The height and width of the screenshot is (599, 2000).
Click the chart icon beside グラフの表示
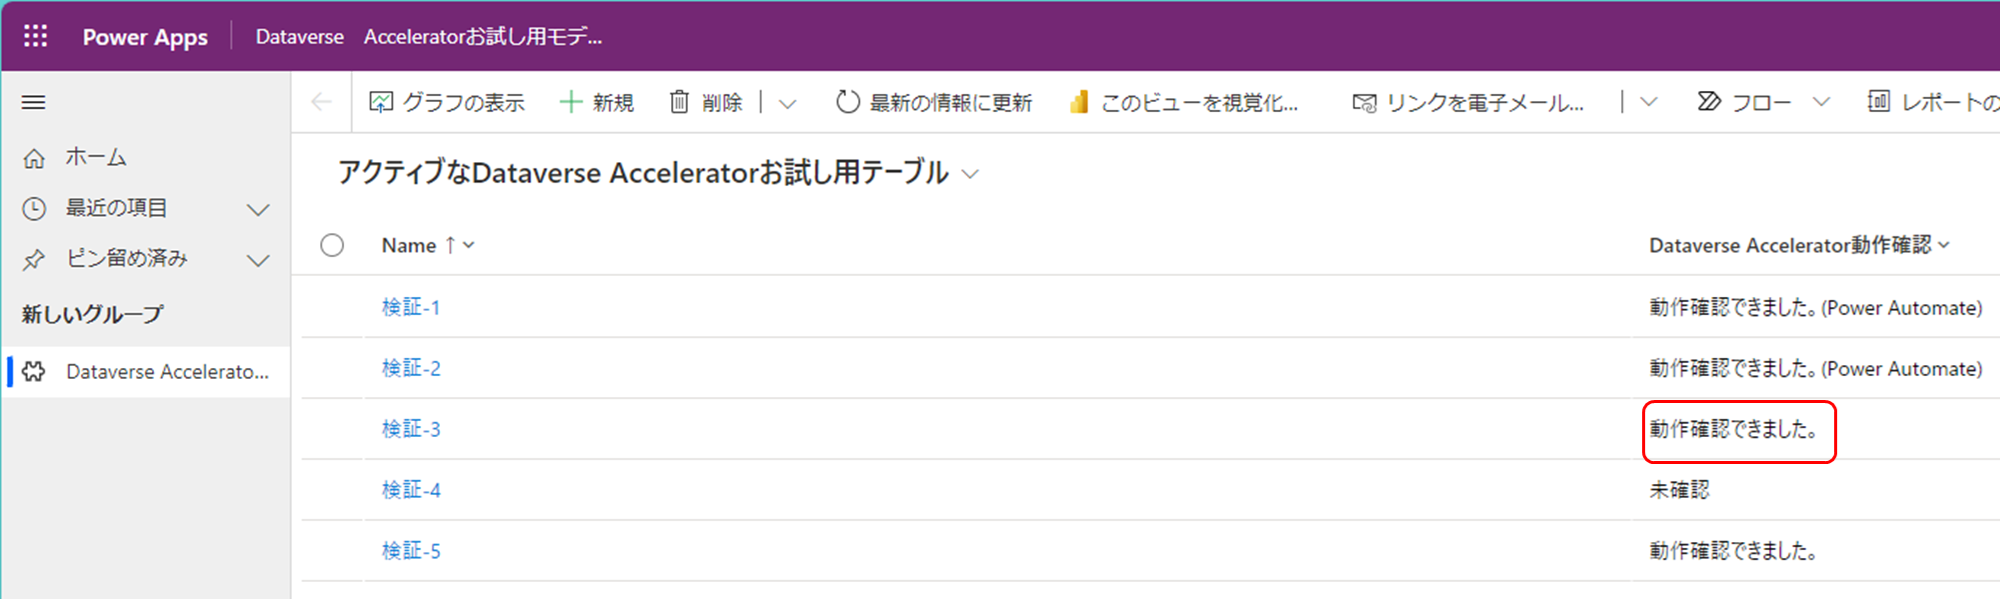pos(381,102)
